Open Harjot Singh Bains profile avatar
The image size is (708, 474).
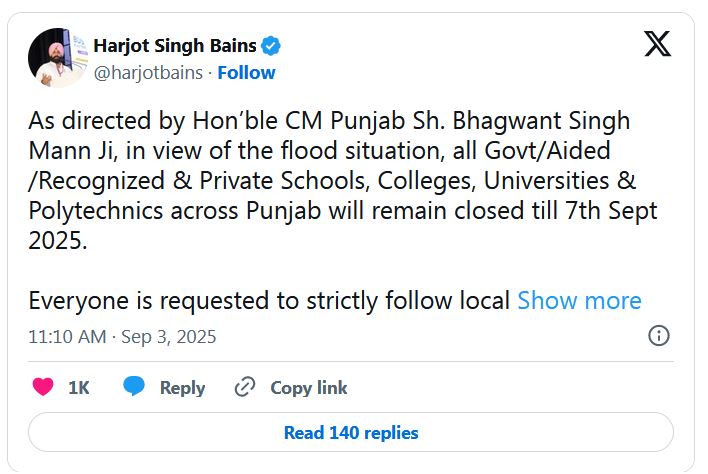57,58
